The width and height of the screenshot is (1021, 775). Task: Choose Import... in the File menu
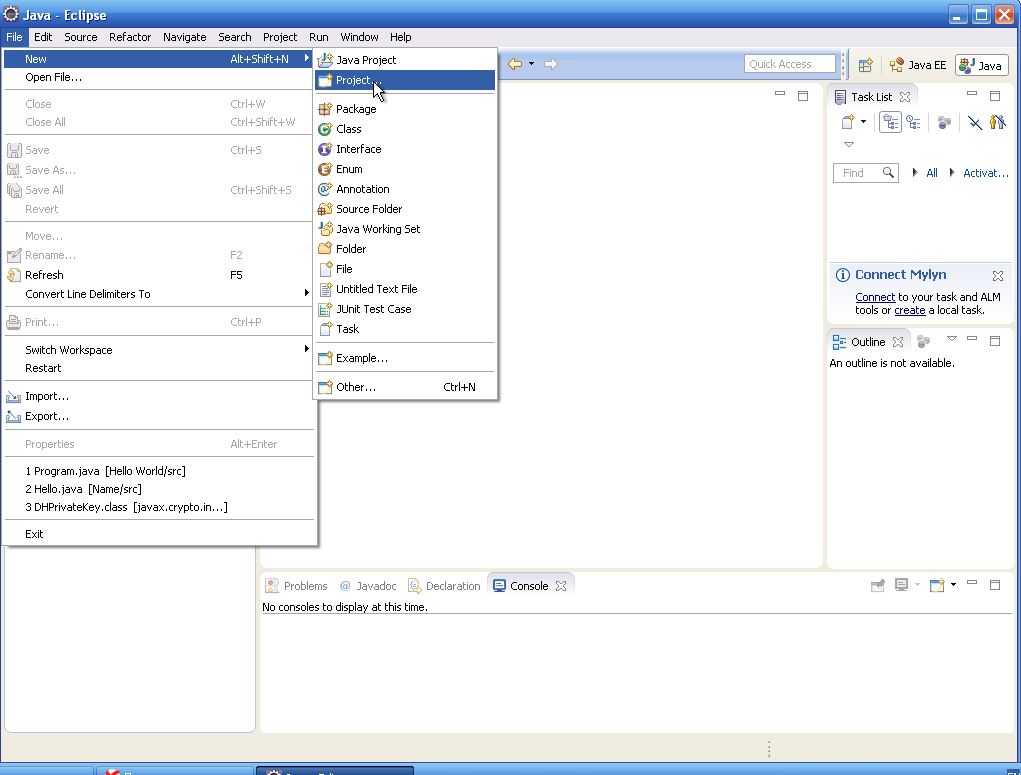[x=159, y=397]
